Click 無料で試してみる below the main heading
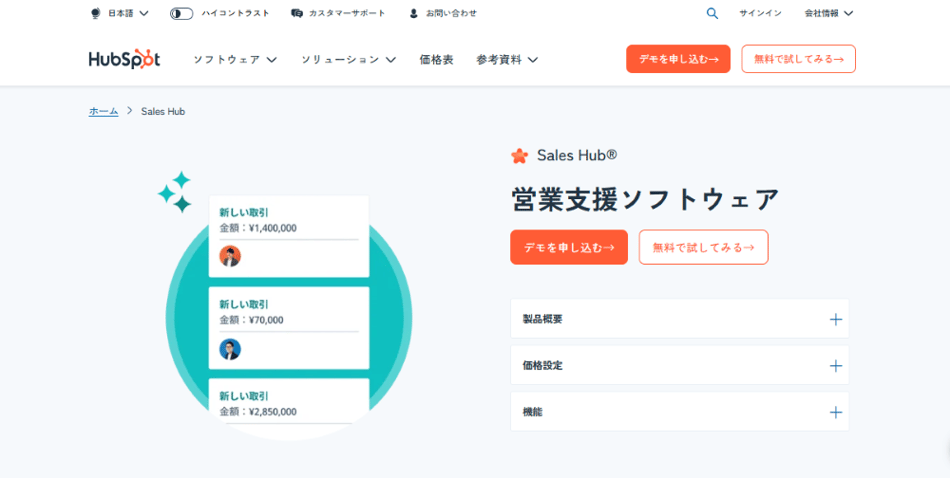 click(x=703, y=247)
